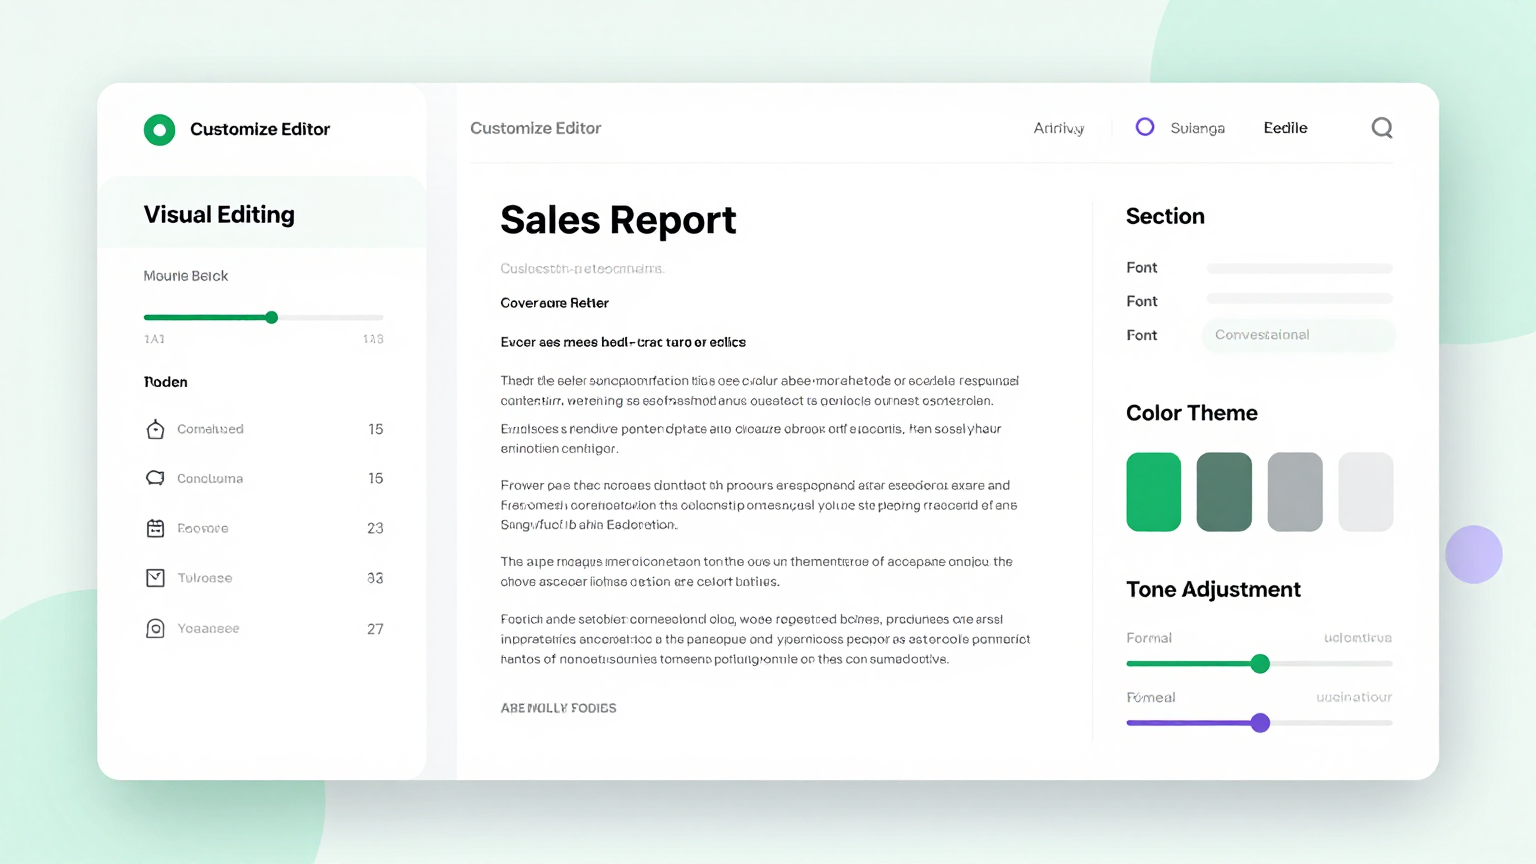Select the Visual Editing sidebar section
Viewport: 1536px width, 864px height.
(x=219, y=215)
